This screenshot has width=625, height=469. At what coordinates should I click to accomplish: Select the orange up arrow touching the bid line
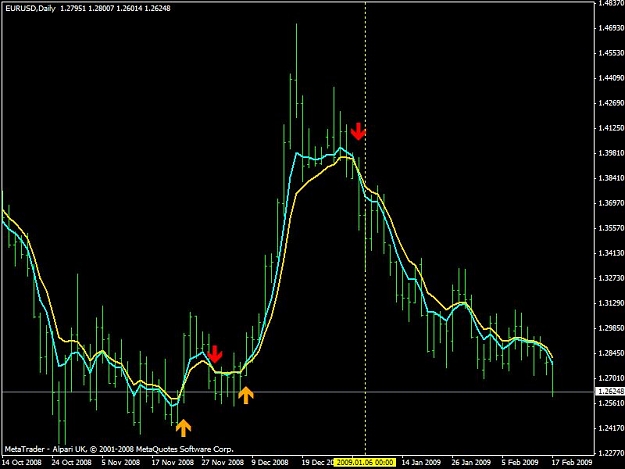[x=246, y=395]
